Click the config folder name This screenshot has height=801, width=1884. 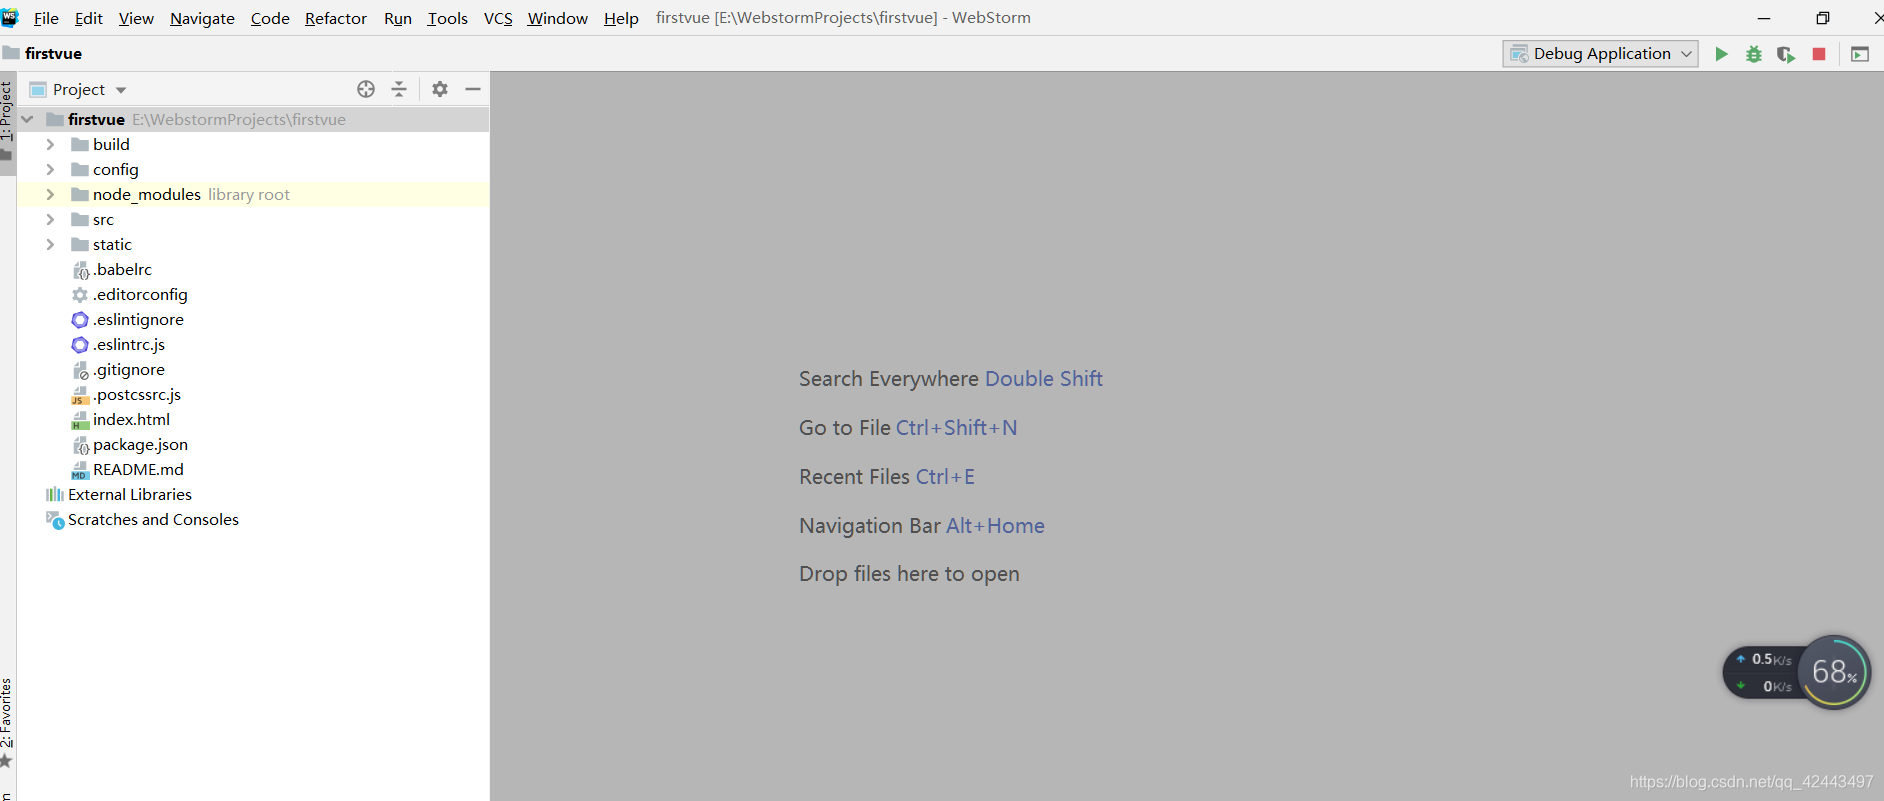pos(116,169)
